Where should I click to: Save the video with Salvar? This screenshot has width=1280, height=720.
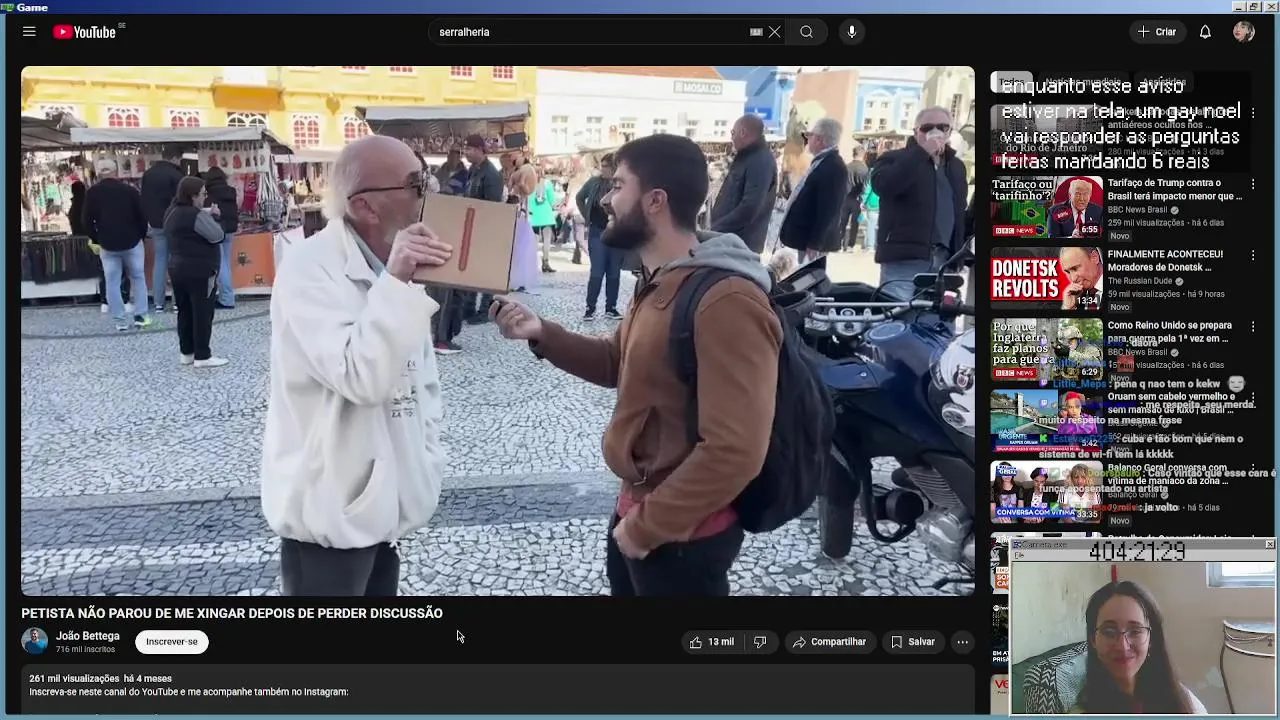coord(912,642)
